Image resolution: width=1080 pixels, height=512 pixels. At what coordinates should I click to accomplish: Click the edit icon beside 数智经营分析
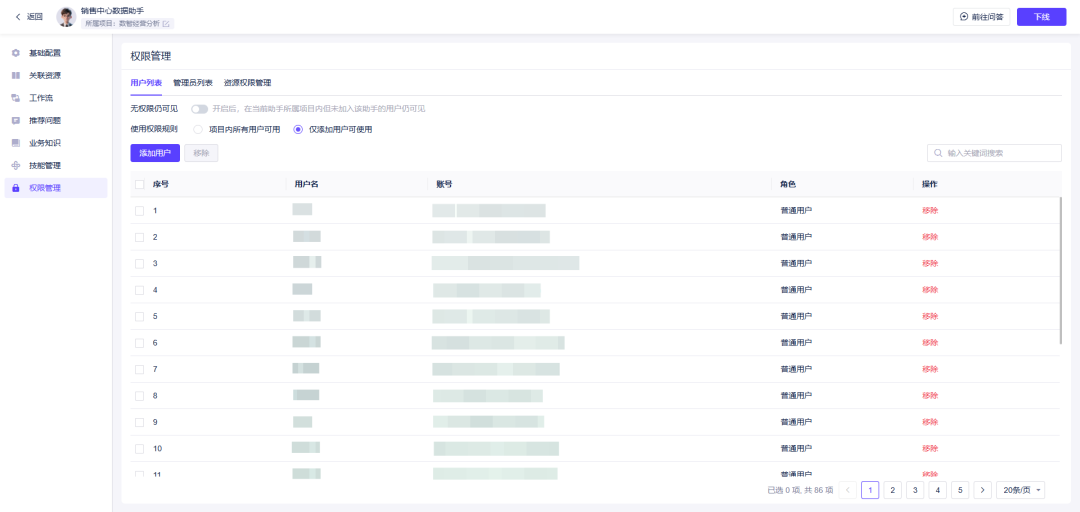(166, 23)
